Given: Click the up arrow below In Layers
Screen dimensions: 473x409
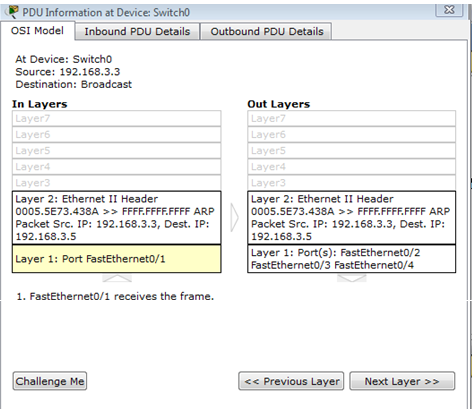Looking at the screenshot, I should tap(117, 278).
